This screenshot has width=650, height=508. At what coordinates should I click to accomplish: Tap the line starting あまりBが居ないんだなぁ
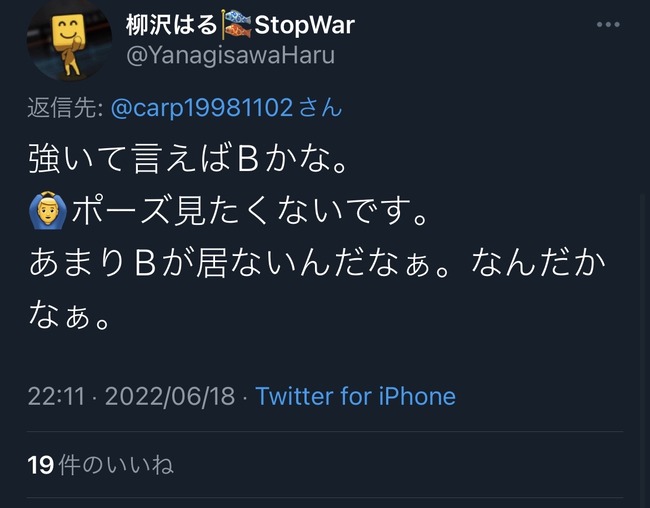pyautogui.click(x=317, y=263)
